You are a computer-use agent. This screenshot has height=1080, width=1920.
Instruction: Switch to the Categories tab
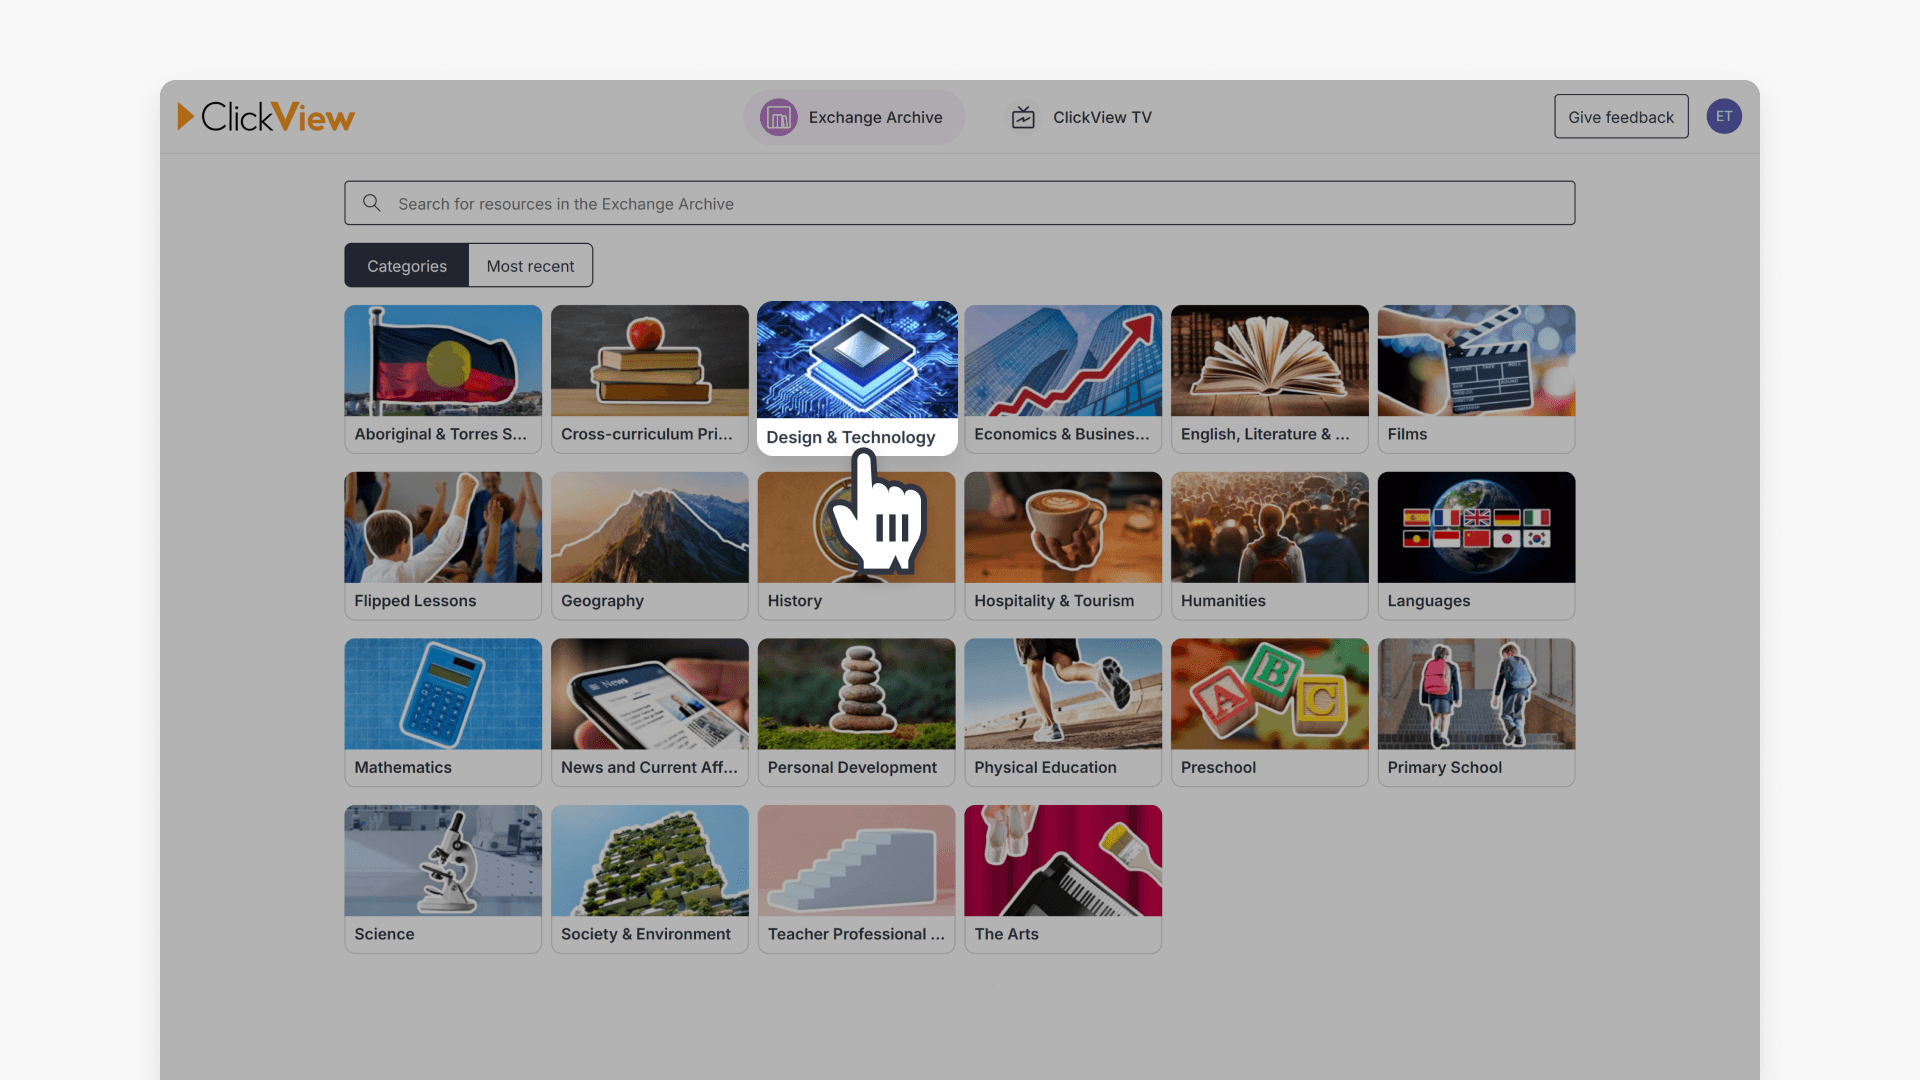pyautogui.click(x=406, y=265)
